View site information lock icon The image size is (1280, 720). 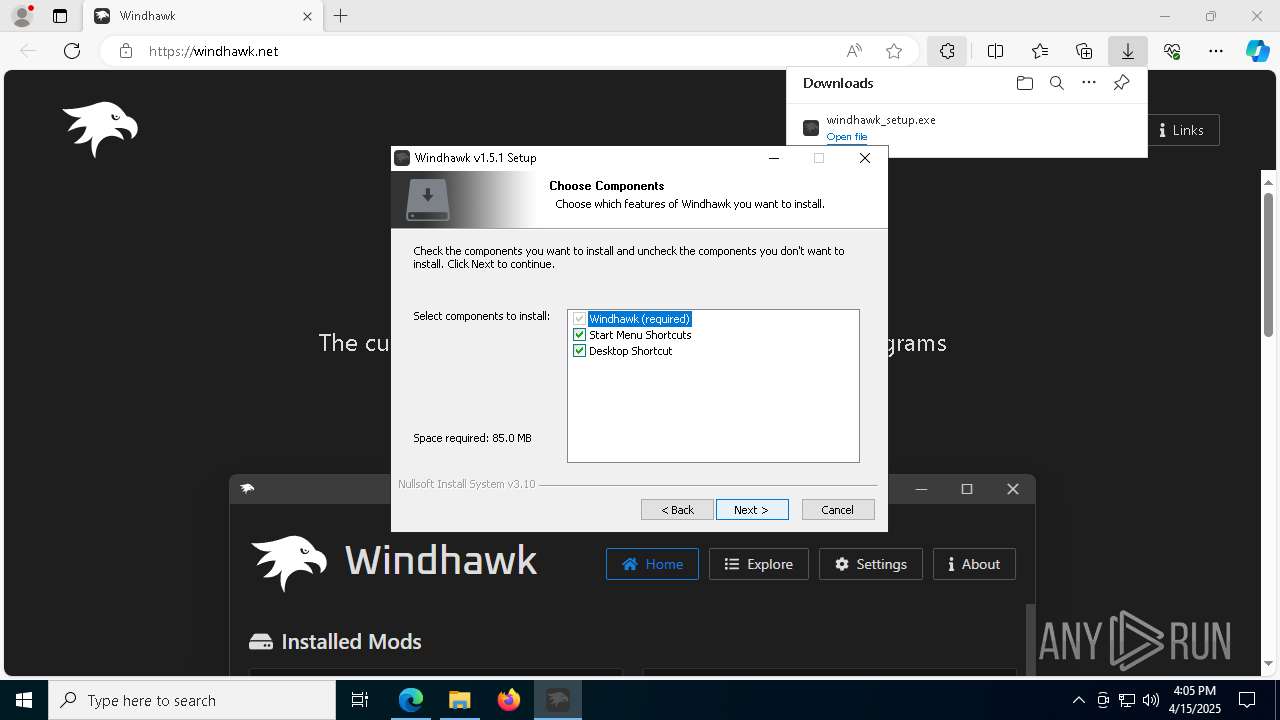coord(126,51)
